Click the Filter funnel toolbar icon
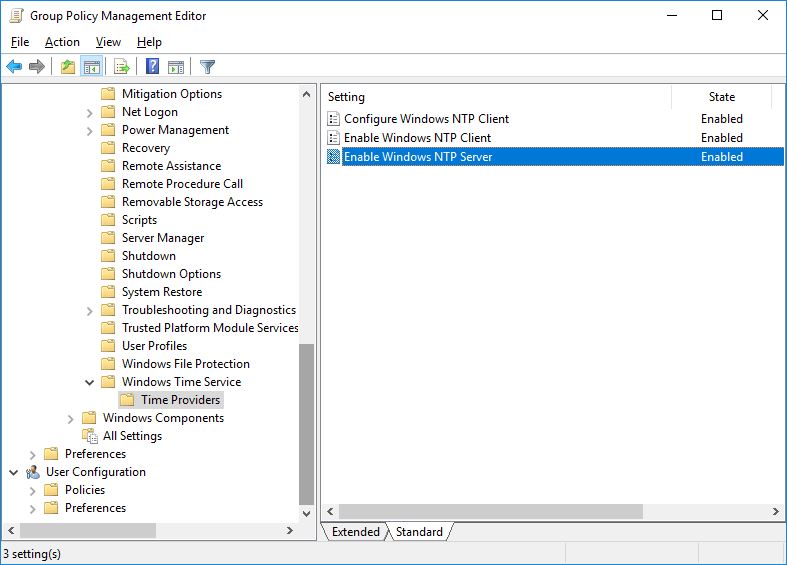The height and width of the screenshot is (565, 787). coord(207,66)
